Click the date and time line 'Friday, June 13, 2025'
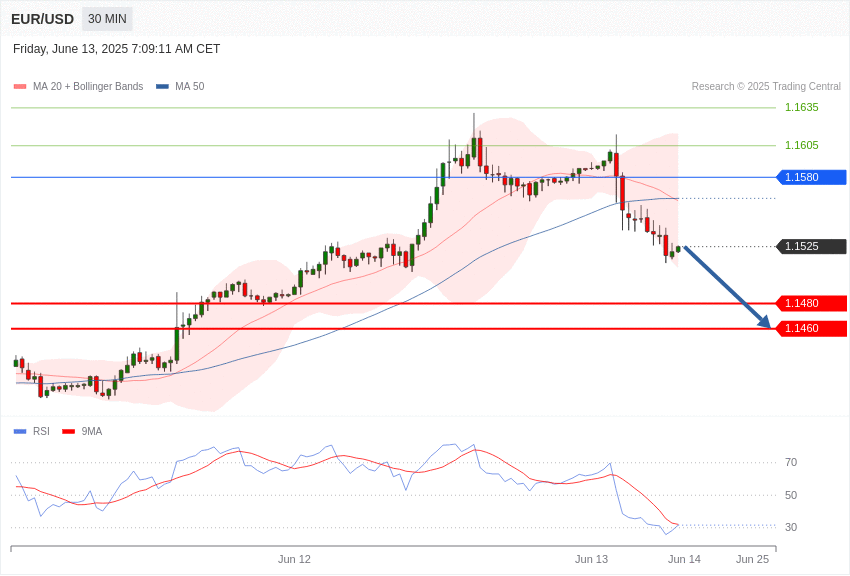This screenshot has width=850, height=576. pos(117,49)
